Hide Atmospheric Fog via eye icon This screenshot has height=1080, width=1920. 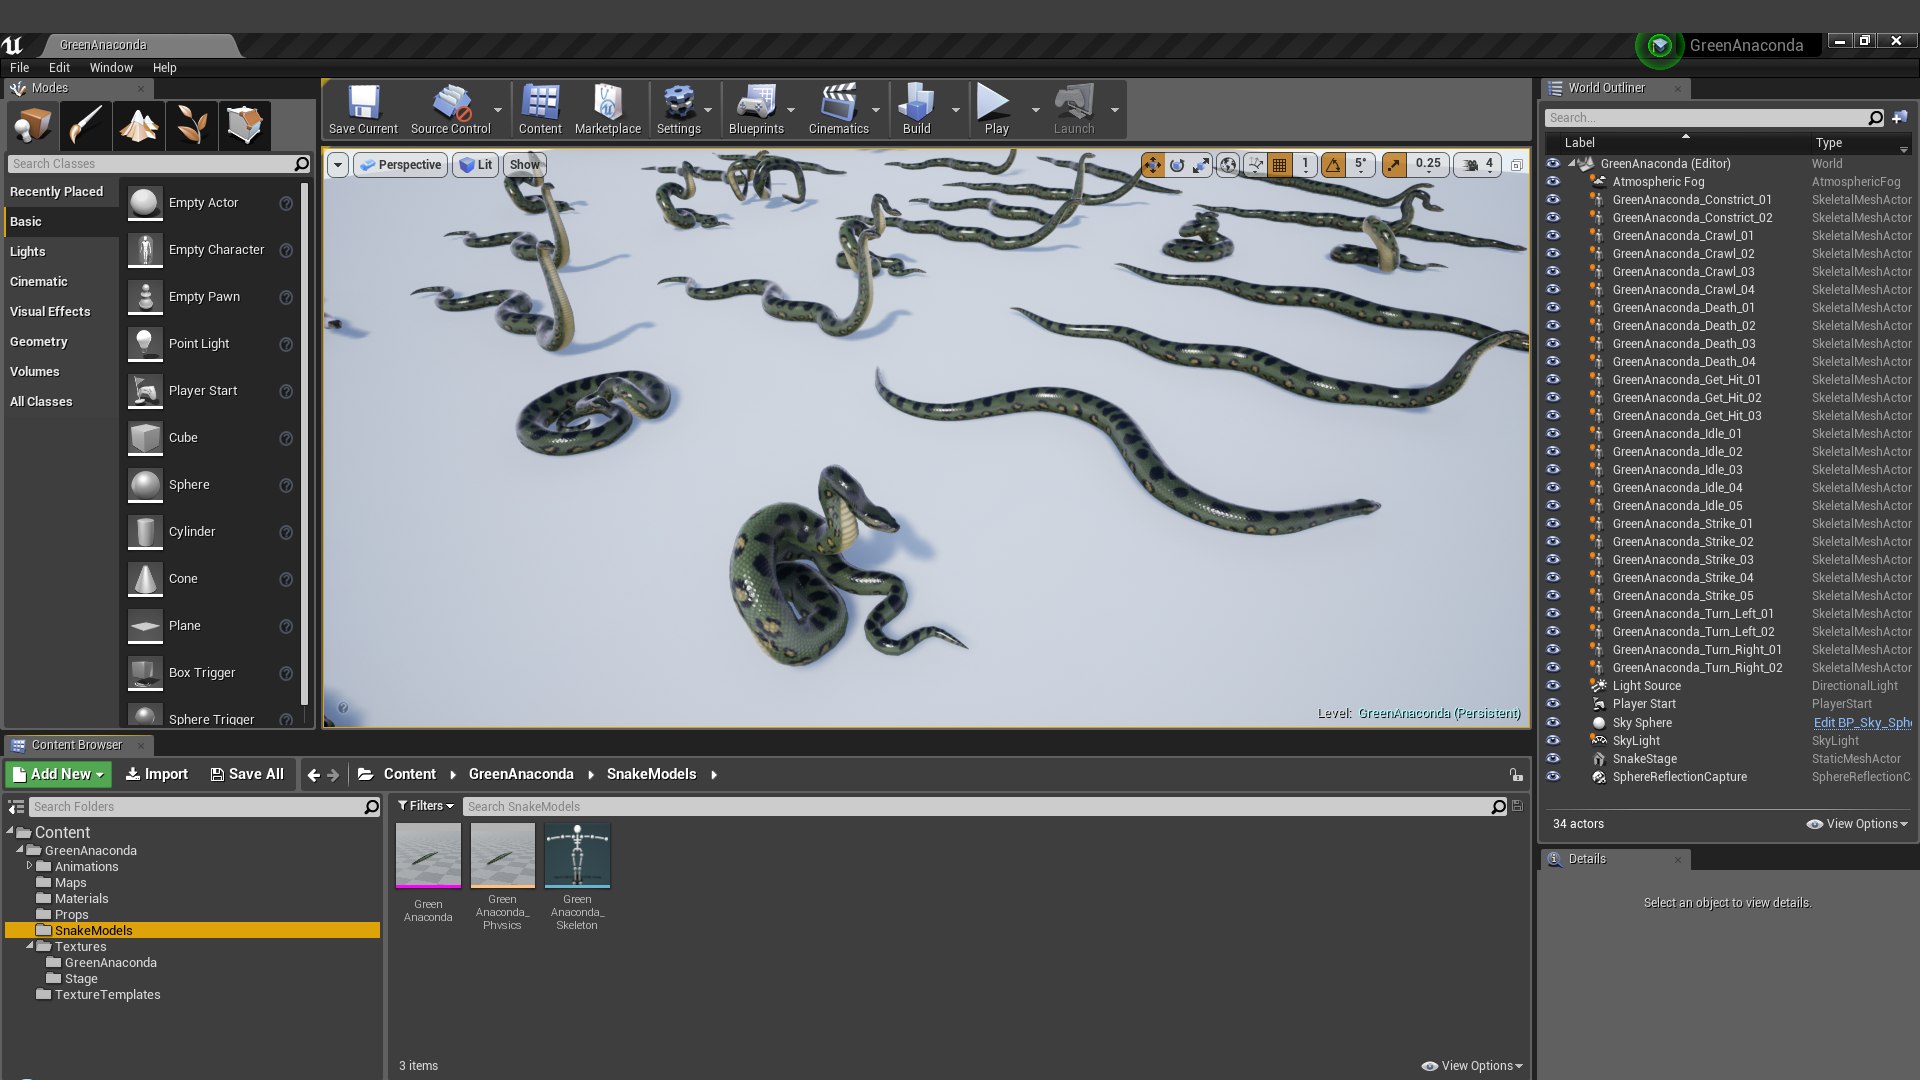tap(1553, 182)
